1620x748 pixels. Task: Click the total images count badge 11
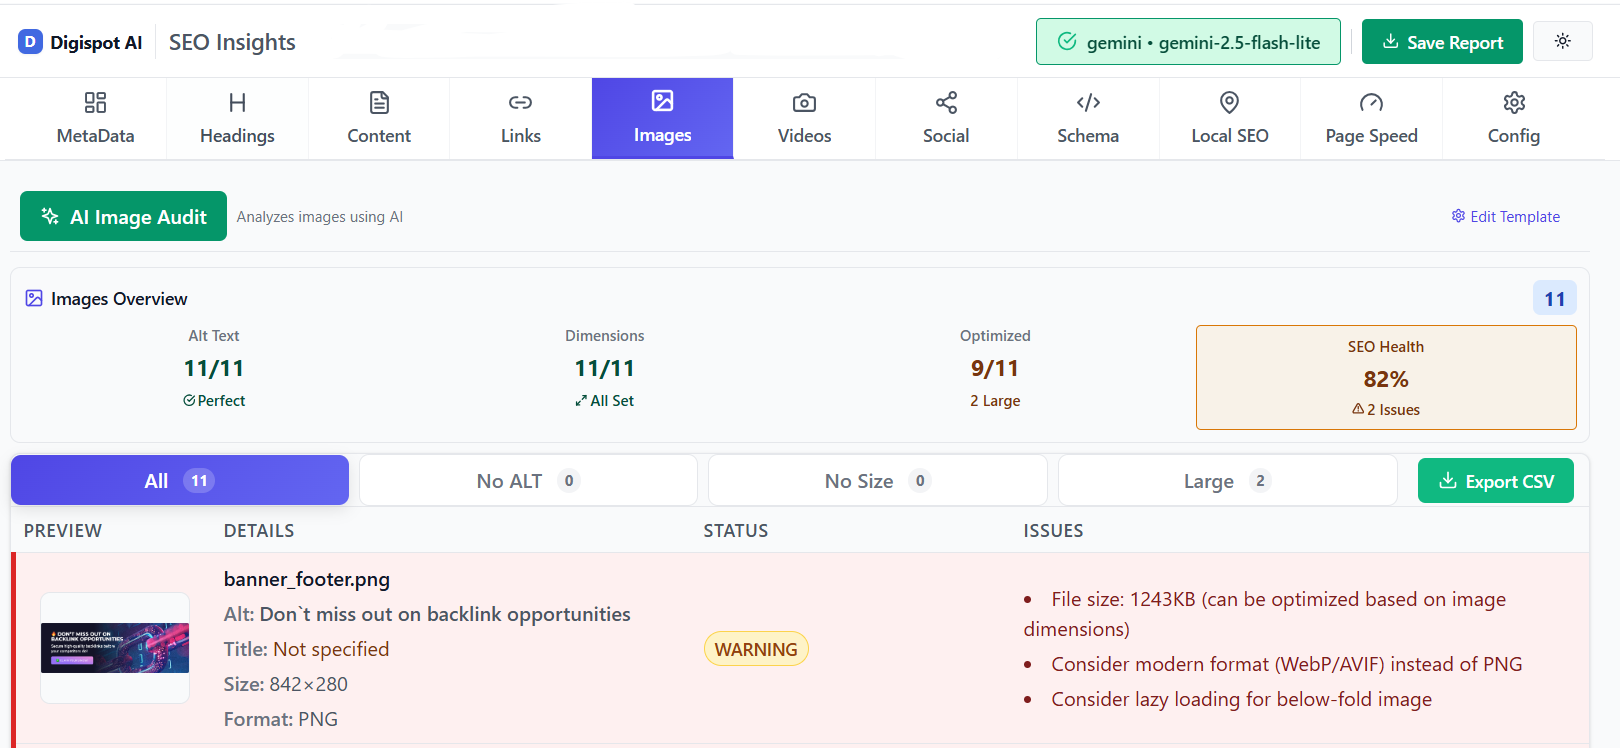point(1554,298)
